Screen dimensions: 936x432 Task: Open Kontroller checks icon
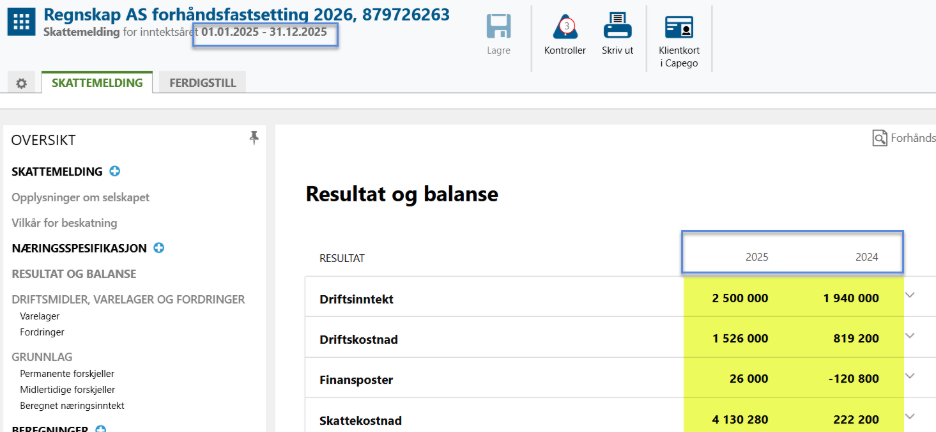[x=564, y=27]
